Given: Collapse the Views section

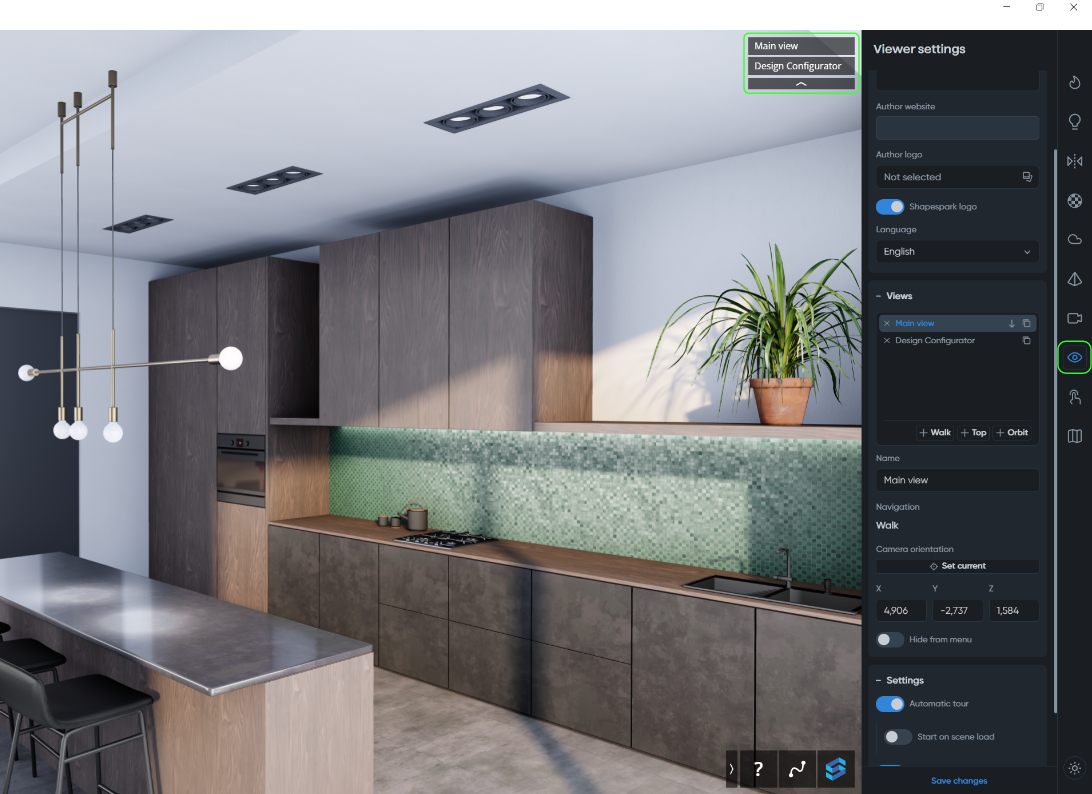Looking at the screenshot, I should click(879, 296).
